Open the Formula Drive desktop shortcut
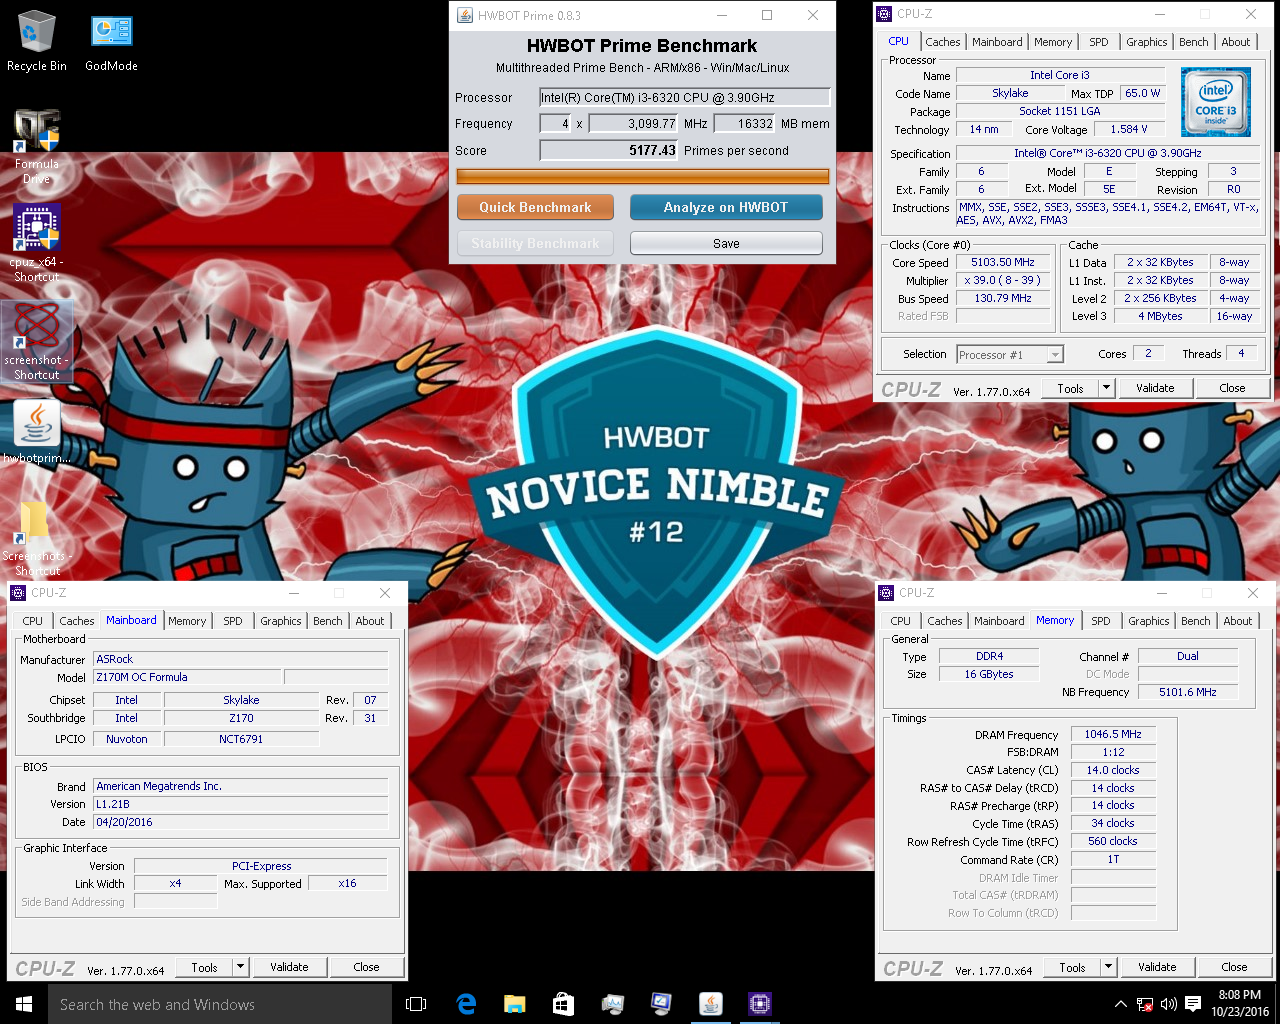 coord(37,146)
